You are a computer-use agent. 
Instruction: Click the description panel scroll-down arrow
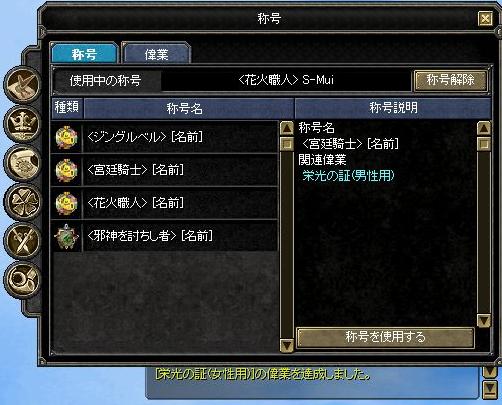point(484,321)
